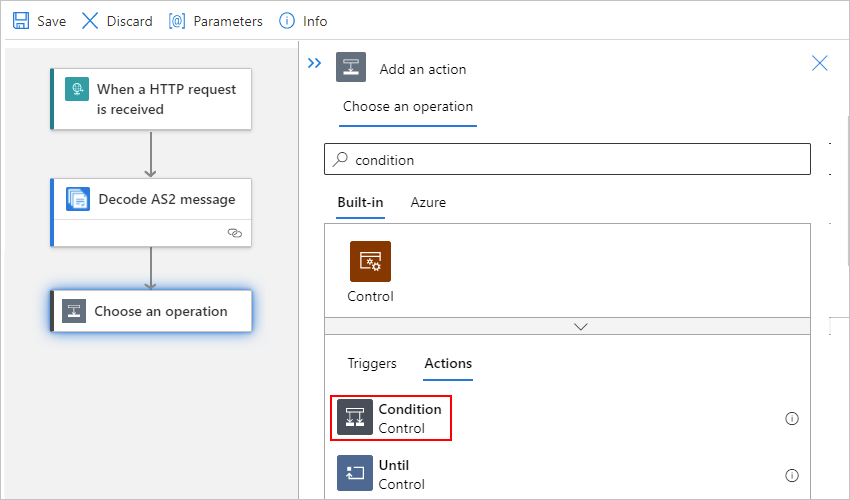The width and height of the screenshot is (850, 500).
Task: Click the link icon on Decode AS2 card
Action: [235, 232]
